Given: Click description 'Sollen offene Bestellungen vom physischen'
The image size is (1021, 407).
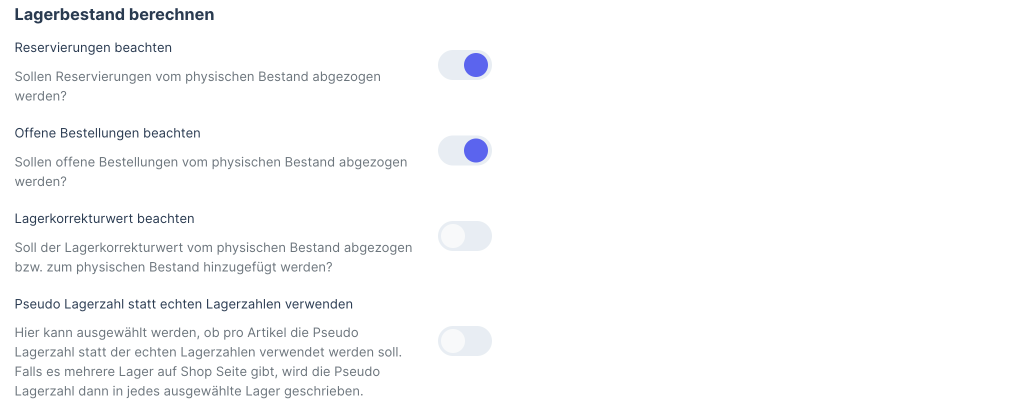Looking at the screenshot, I should [x=210, y=161].
